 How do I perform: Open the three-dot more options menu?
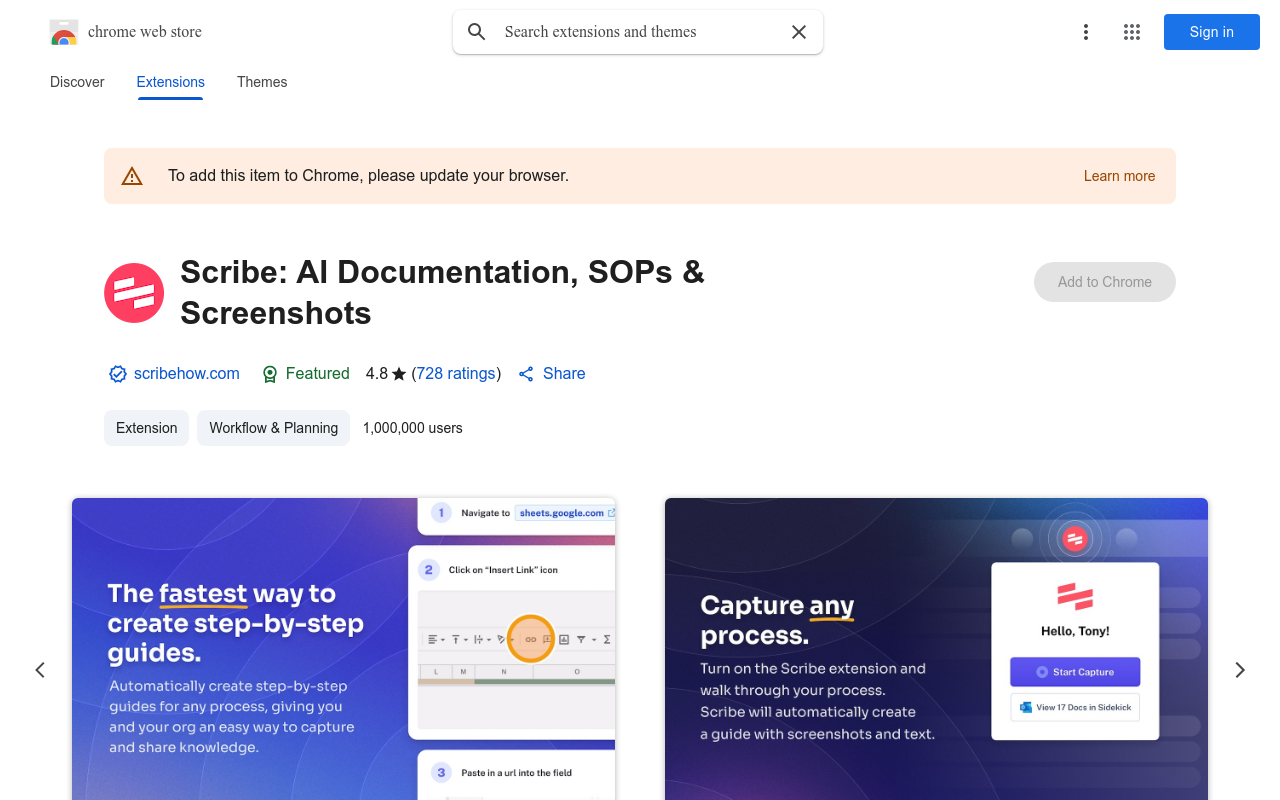pos(1086,32)
